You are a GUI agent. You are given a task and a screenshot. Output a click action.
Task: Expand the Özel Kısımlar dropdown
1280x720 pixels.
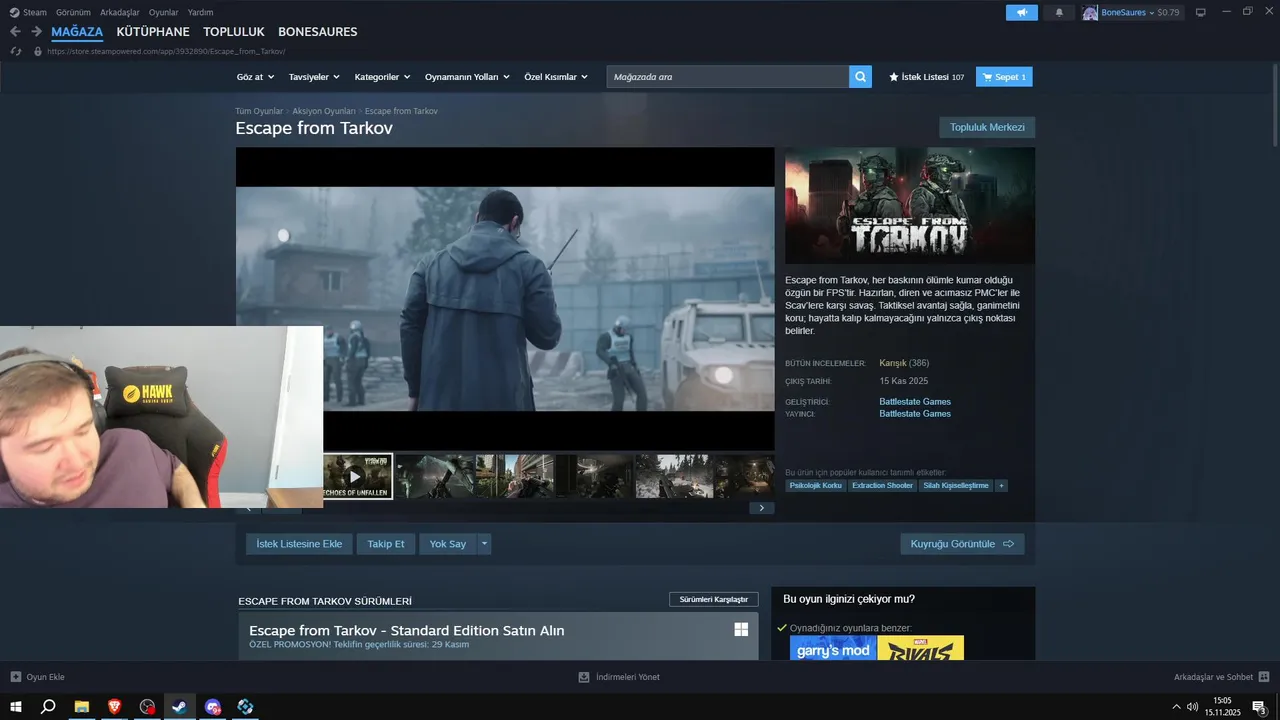[556, 77]
